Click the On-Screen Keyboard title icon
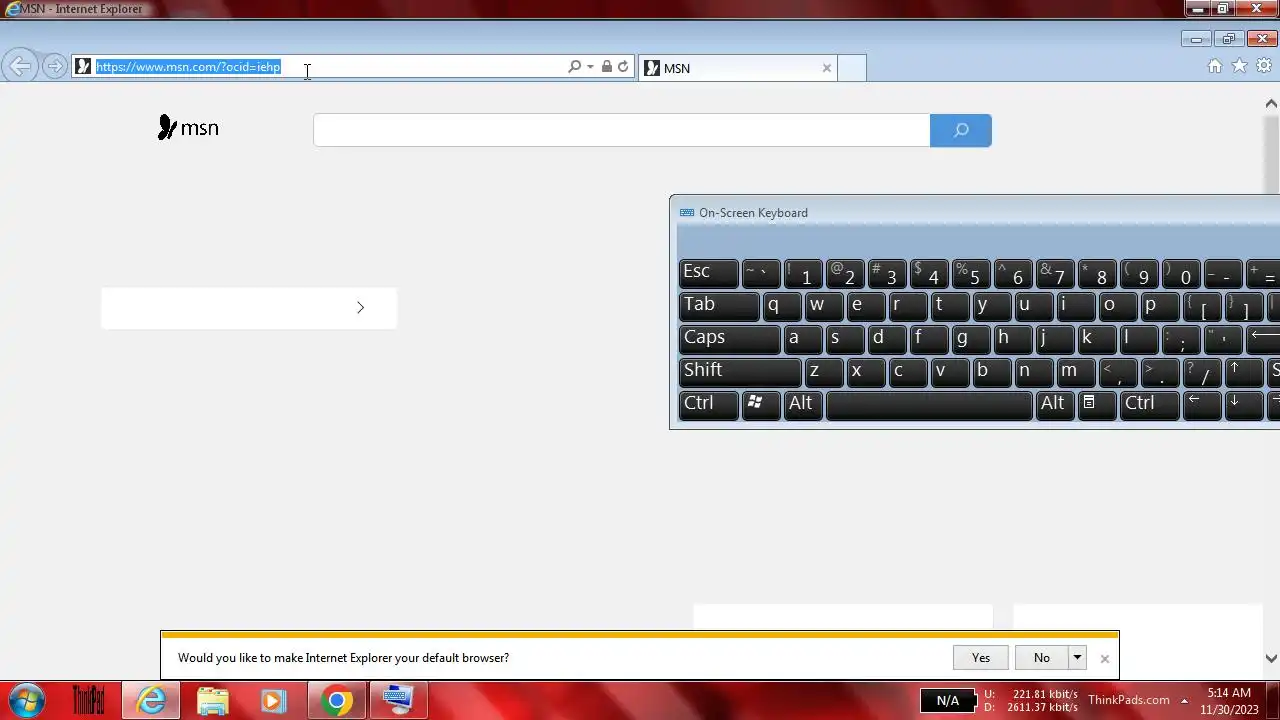Image resolution: width=1280 pixels, height=720 pixels. click(686, 213)
